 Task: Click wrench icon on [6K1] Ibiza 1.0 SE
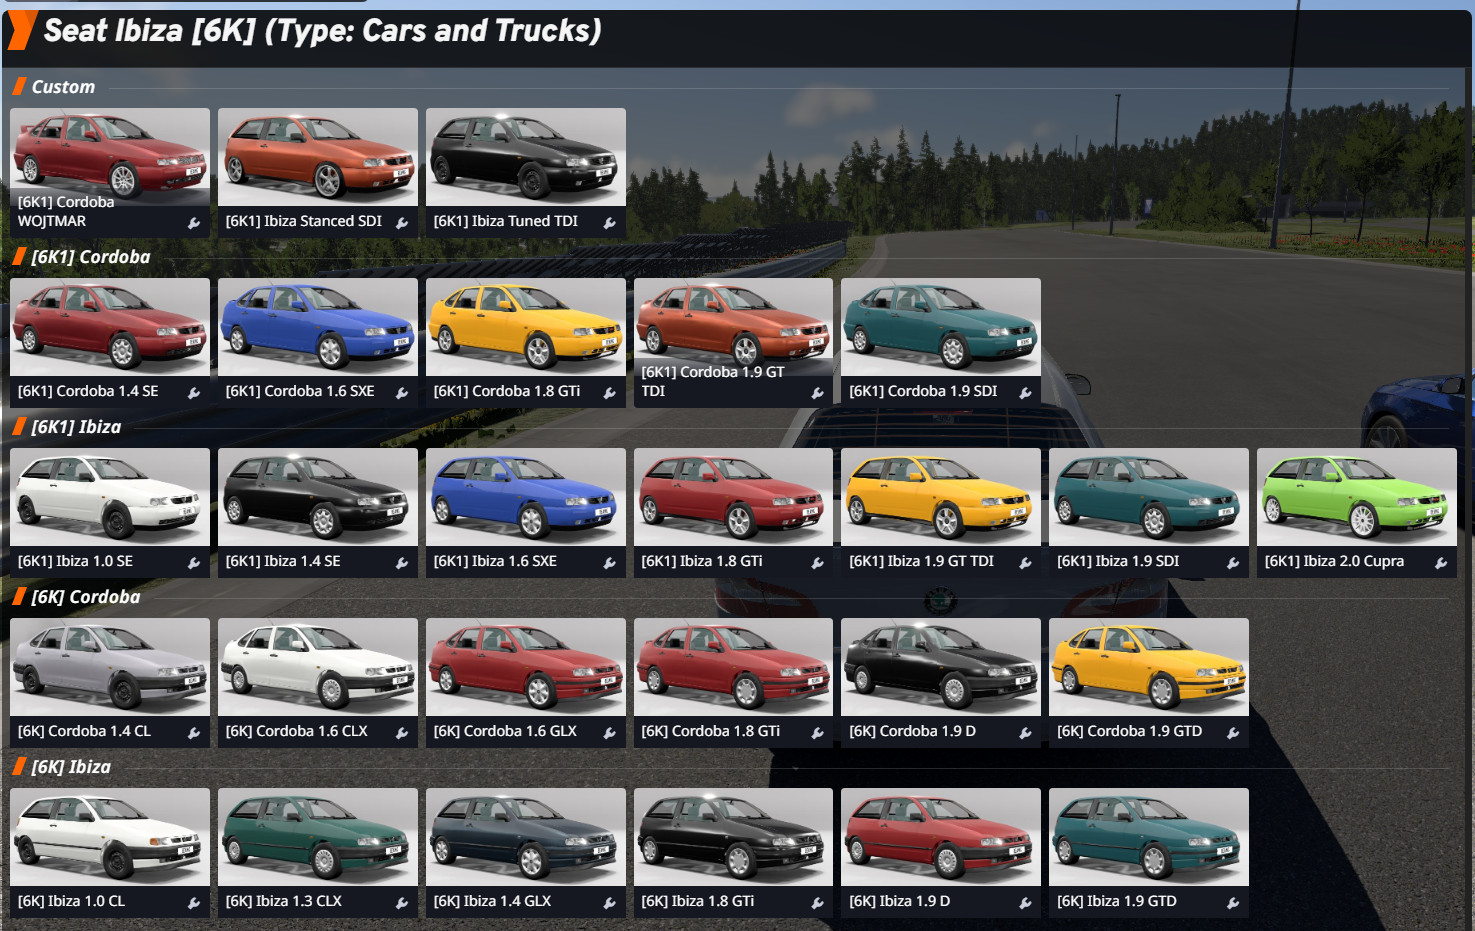click(x=194, y=563)
